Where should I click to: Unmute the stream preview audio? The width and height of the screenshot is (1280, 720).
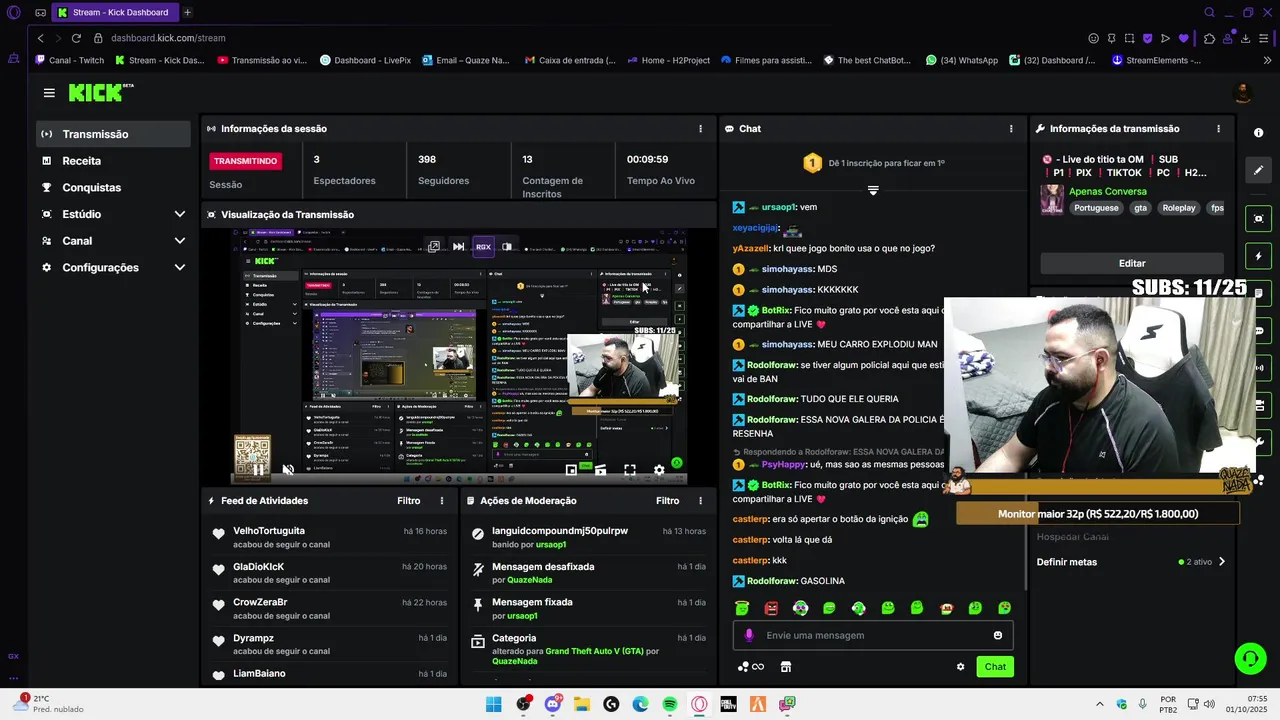pos(288,470)
